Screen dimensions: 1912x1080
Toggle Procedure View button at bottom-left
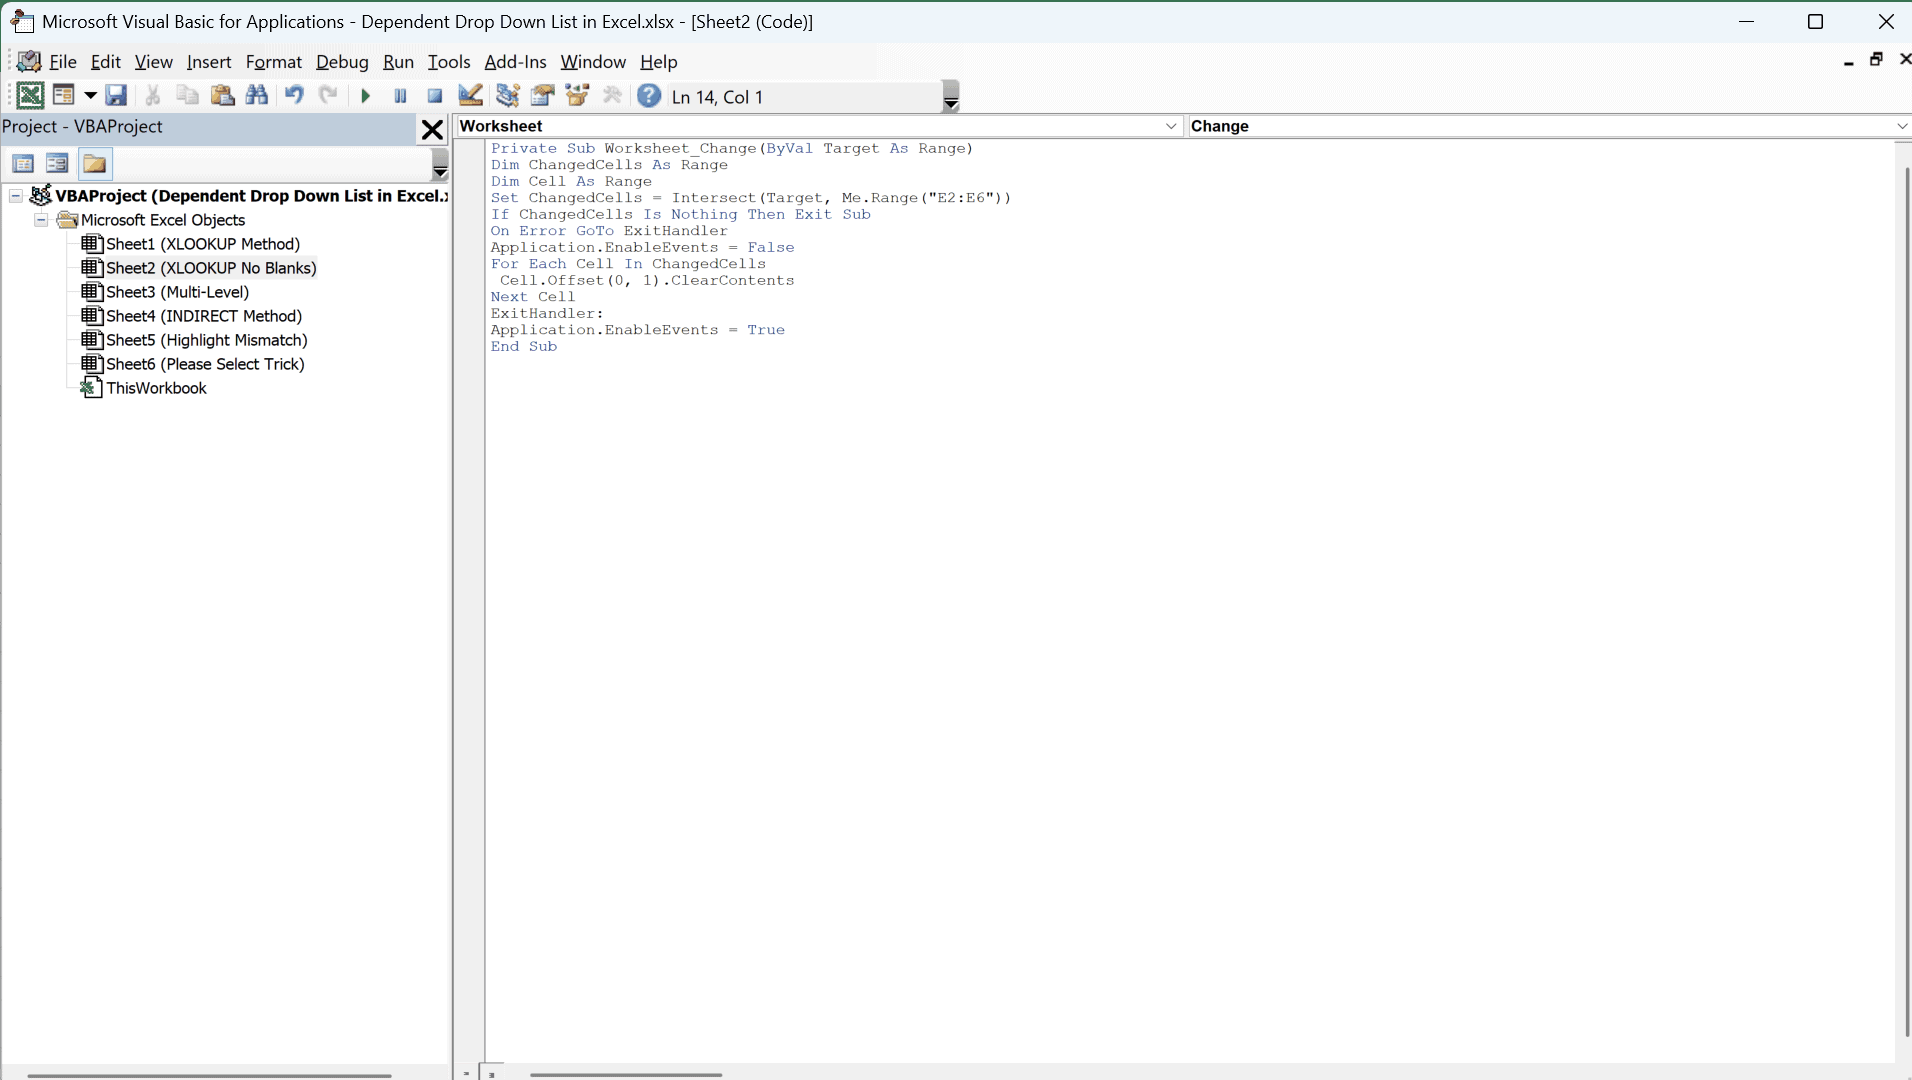click(466, 1073)
